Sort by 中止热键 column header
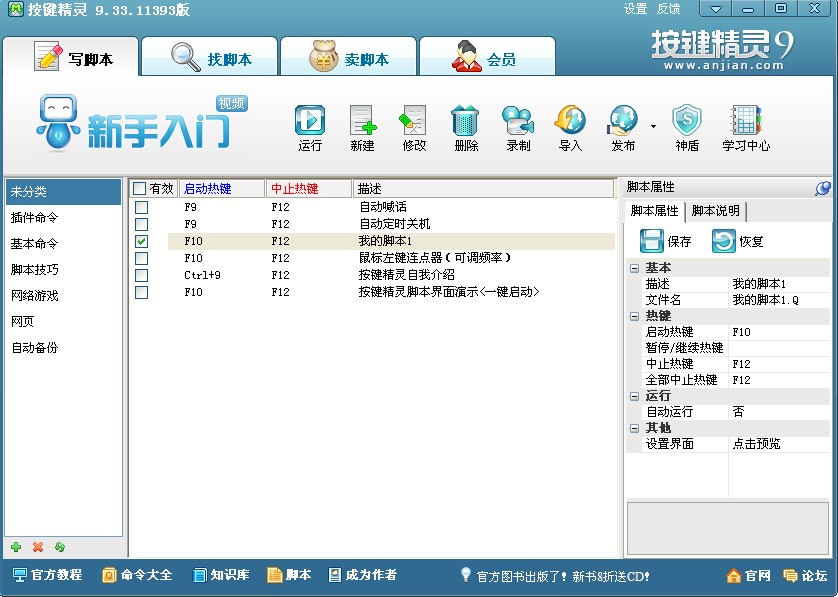Viewport: 838px width, 597px height. [x=309, y=189]
